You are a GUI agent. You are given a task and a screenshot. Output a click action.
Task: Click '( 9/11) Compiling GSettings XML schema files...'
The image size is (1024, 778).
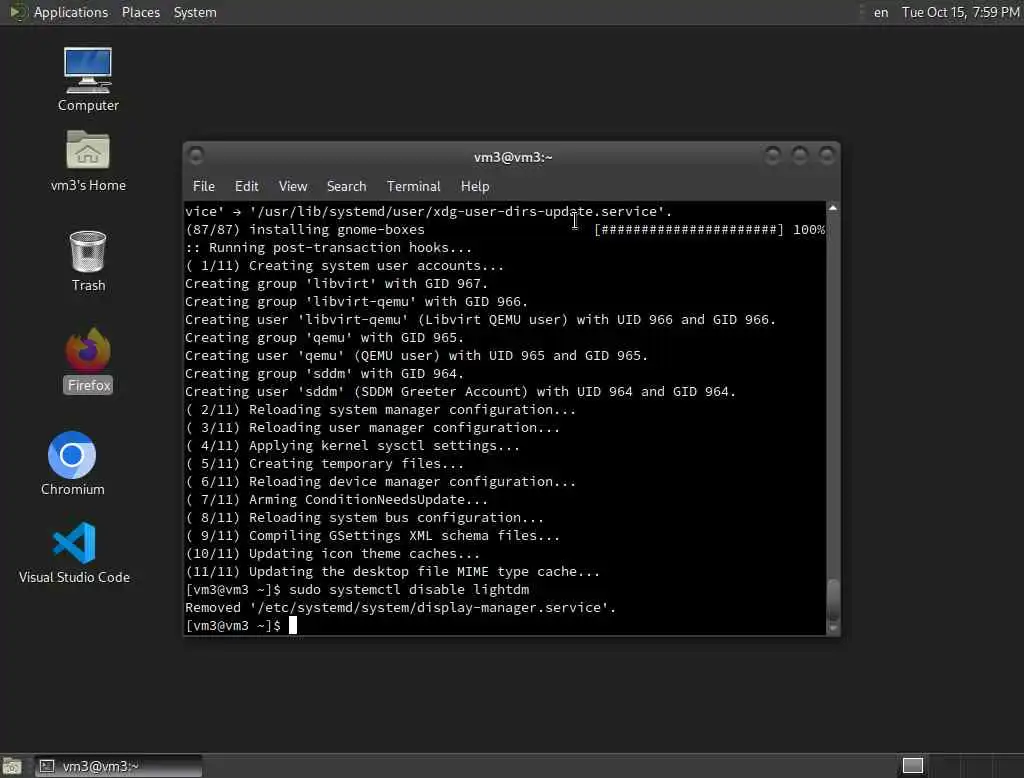click(372, 536)
